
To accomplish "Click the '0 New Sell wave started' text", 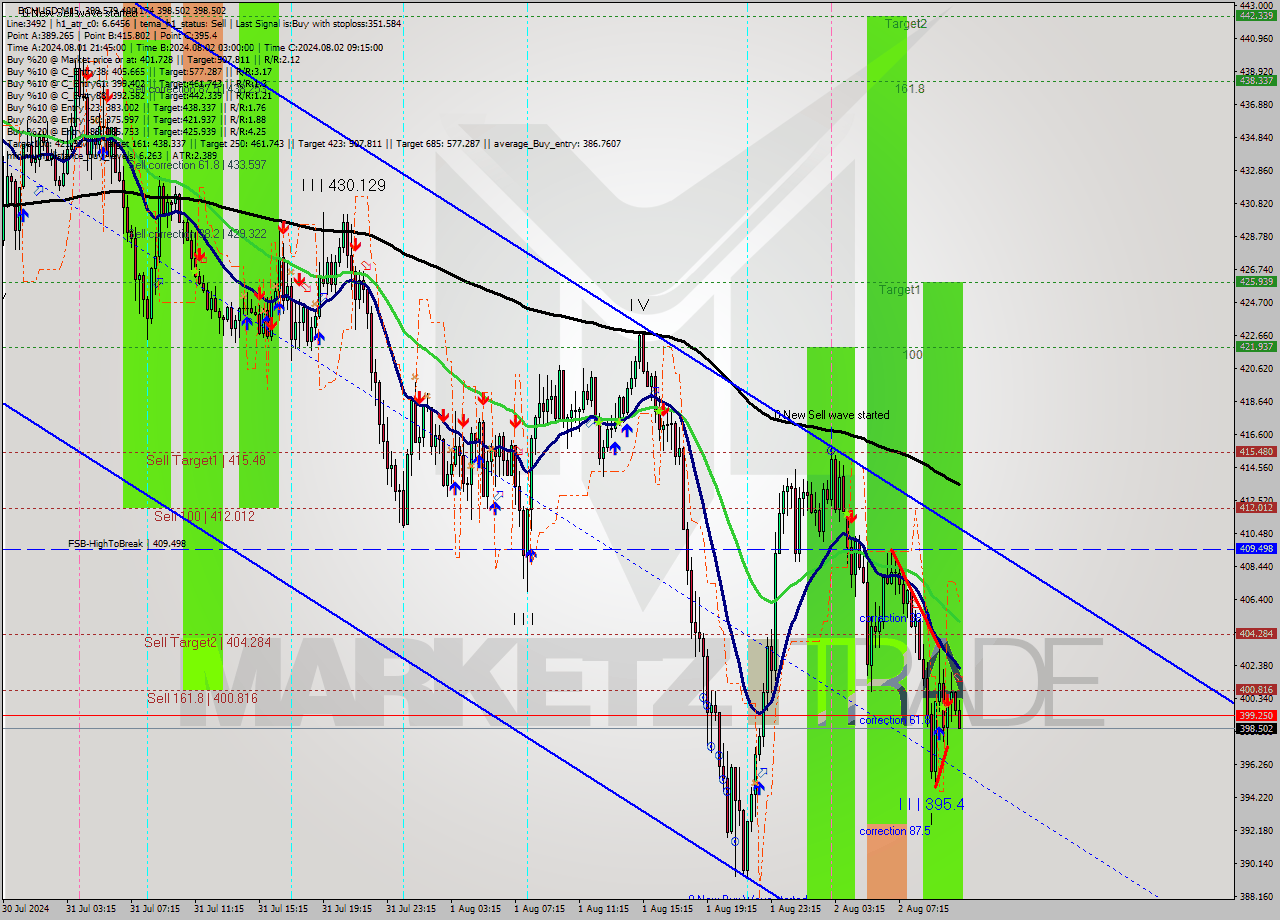I will click(832, 414).
